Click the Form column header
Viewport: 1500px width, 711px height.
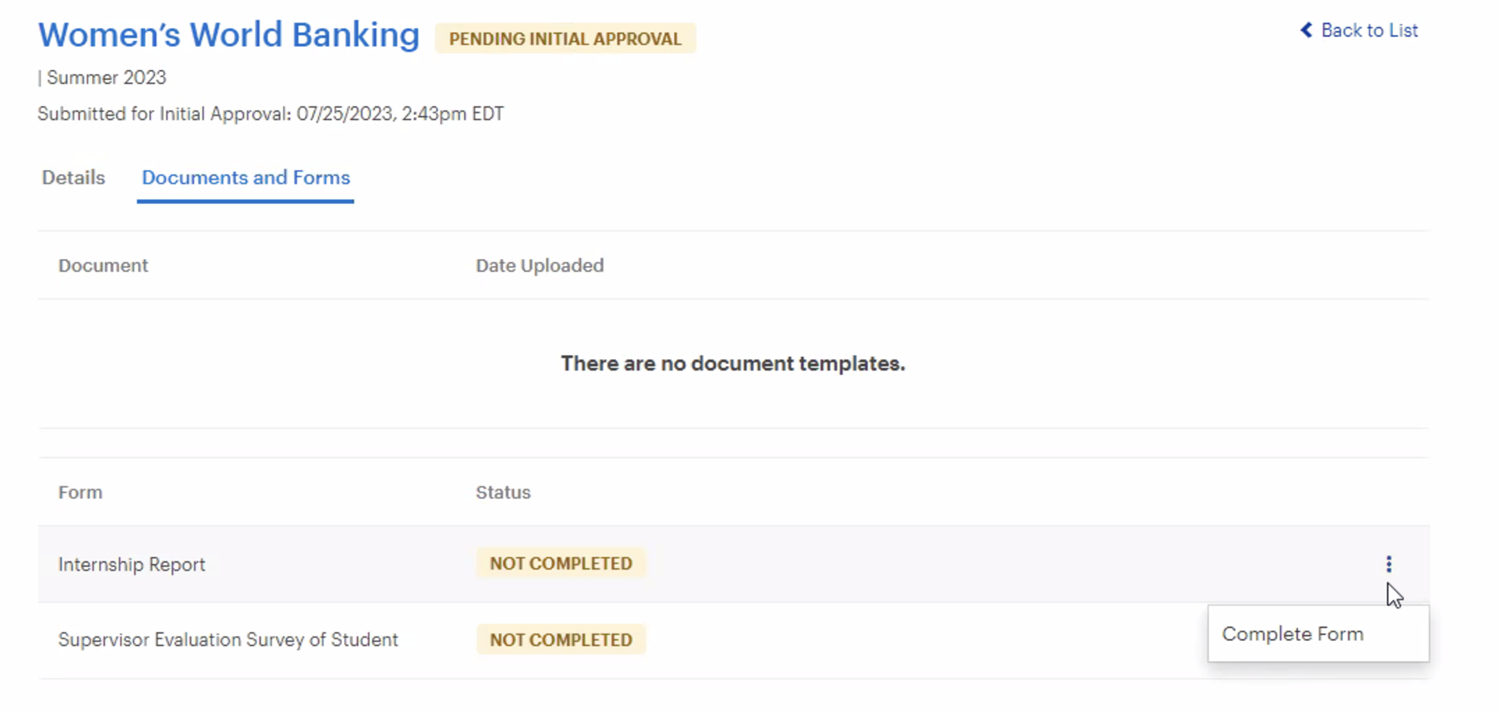click(80, 493)
